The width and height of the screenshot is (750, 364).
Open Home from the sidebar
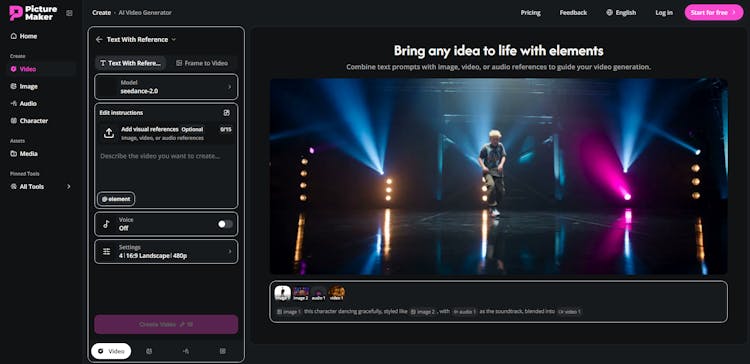[28, 36]
